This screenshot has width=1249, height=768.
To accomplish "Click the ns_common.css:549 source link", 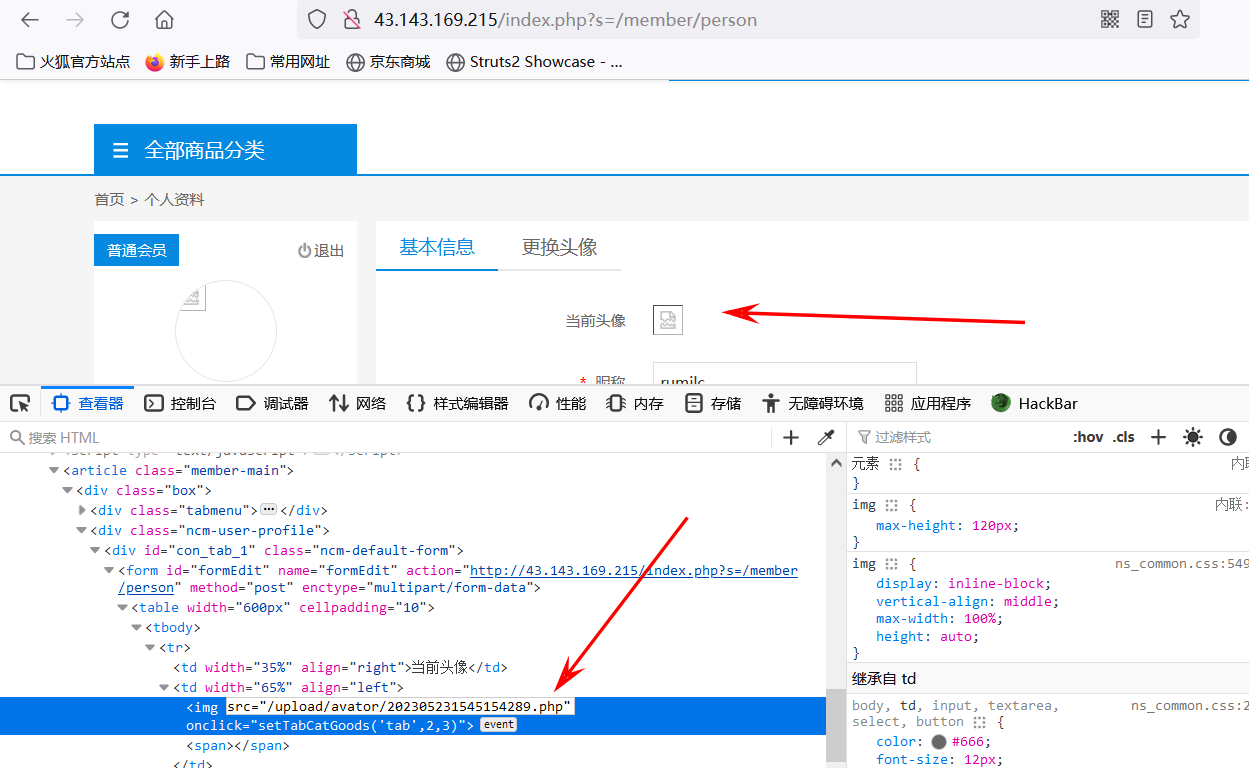I will pyautogui.click(x=1181, y=564).
